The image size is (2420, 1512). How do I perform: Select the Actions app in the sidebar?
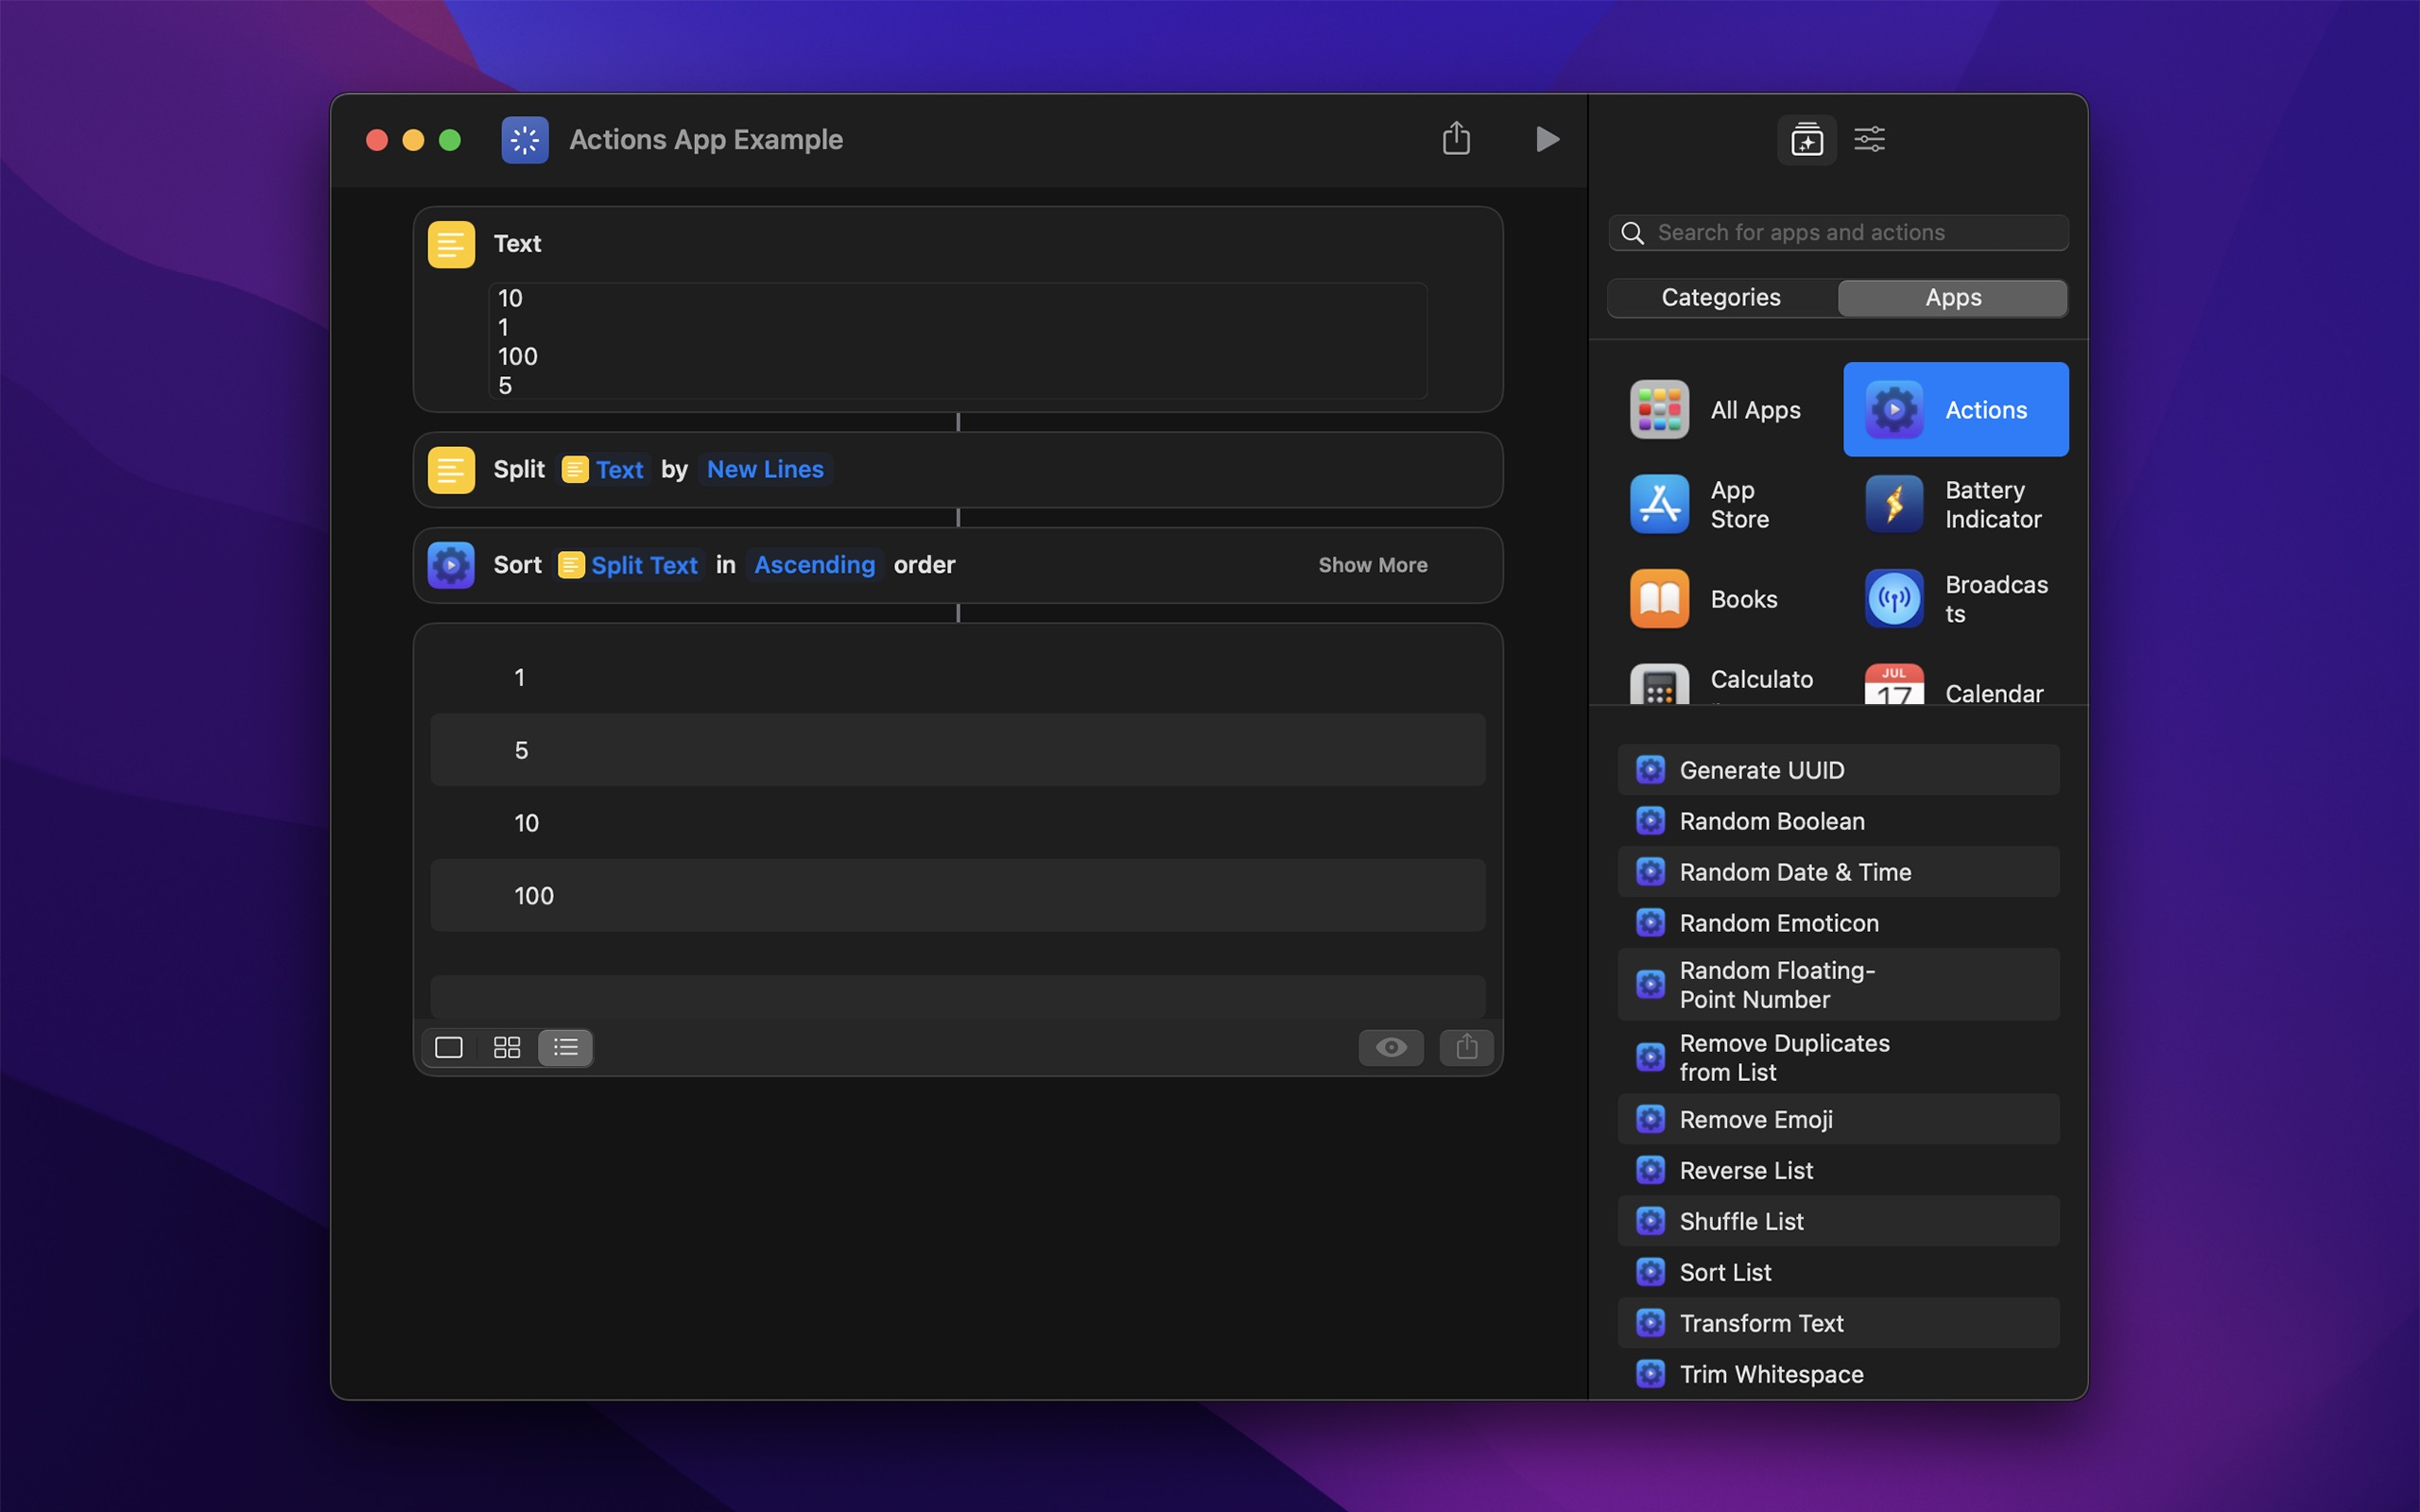point(1954,409)
